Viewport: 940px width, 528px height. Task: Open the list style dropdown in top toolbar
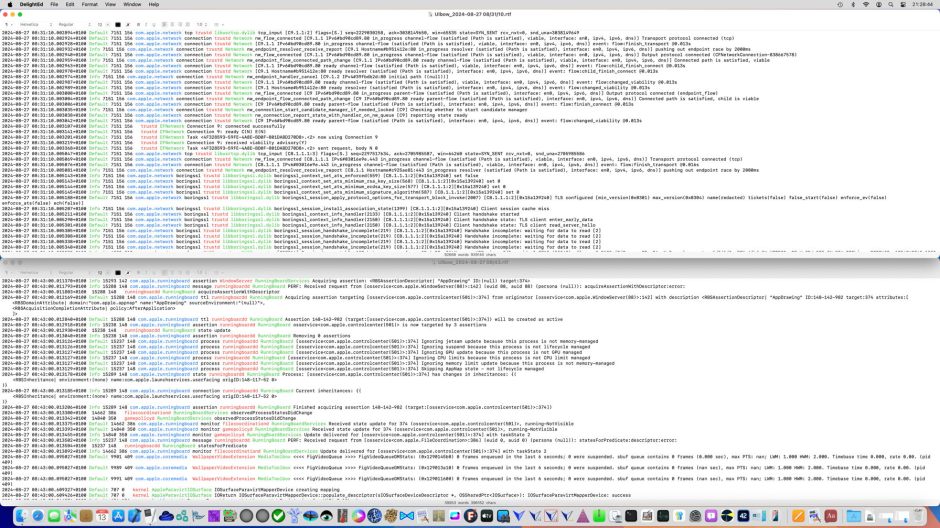[x=219, y=25]
